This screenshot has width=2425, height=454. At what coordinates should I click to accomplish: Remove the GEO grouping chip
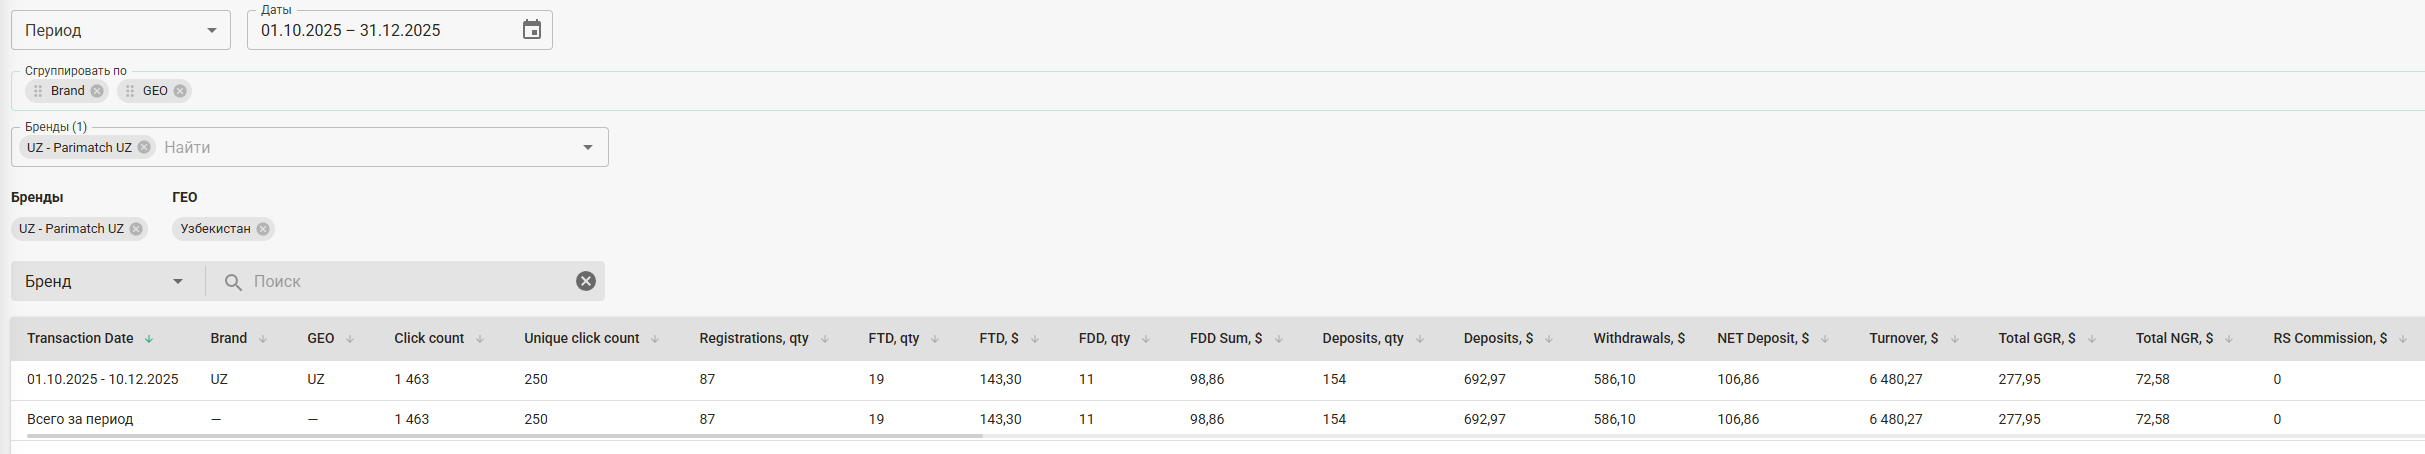point(180,91)
